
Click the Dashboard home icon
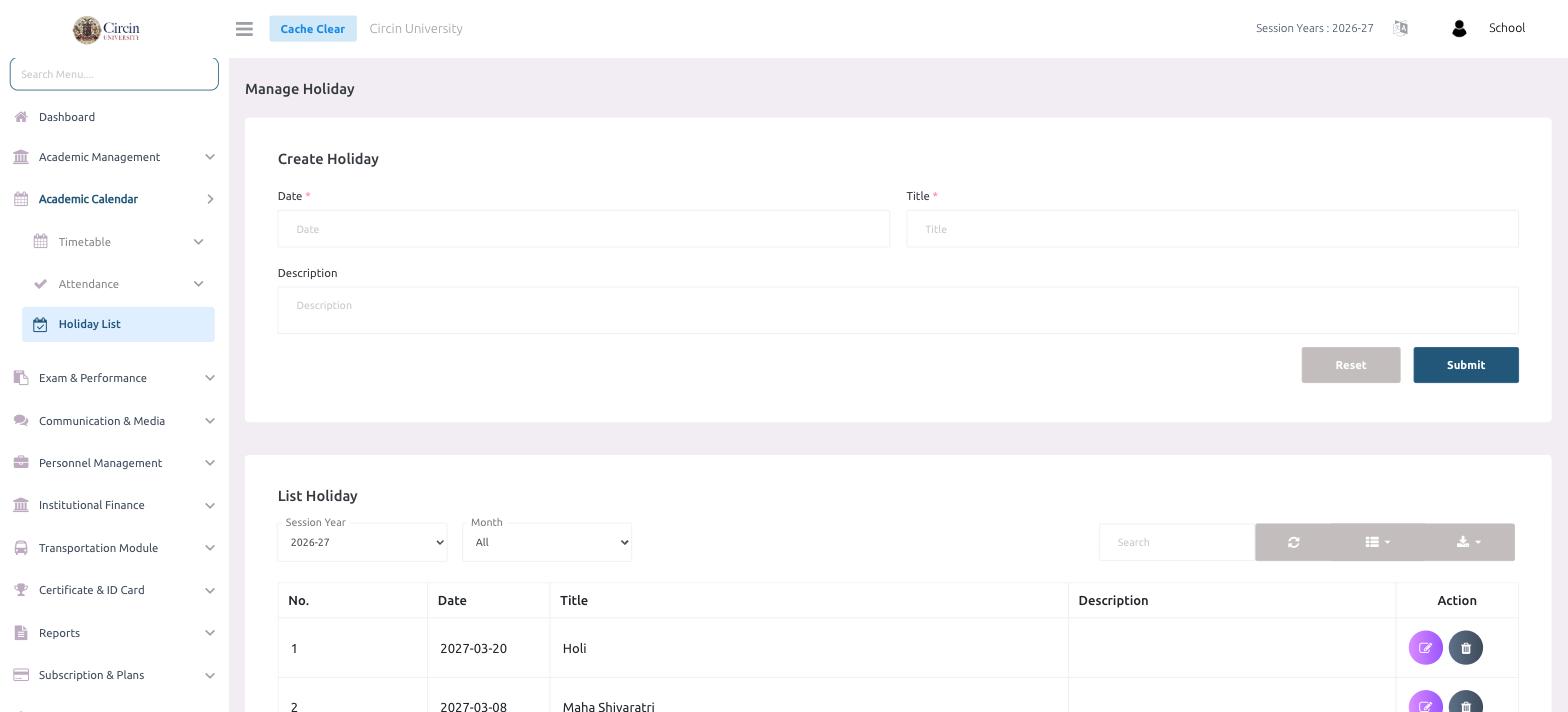(21, 117)
